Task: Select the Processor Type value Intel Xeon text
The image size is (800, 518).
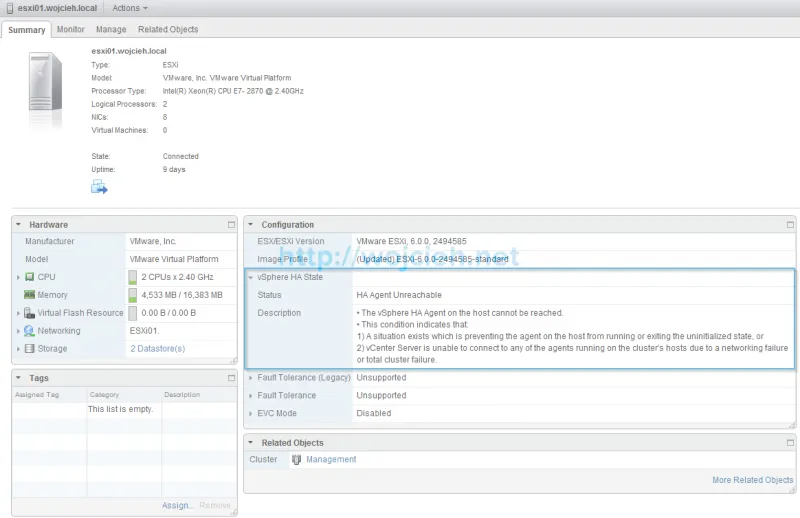Action: (233, 91)
